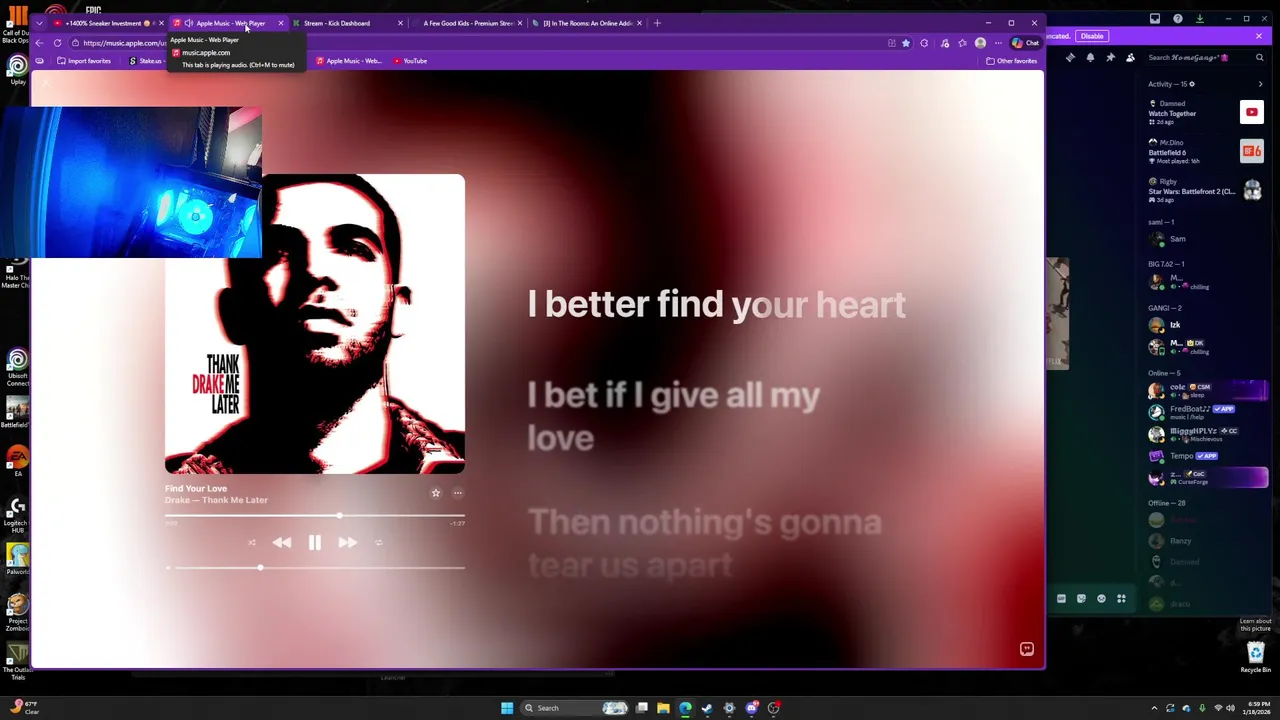This screenshot has height=720, width=1280.
Task: Open the Import favorites bookmark
Action: (84, 61)
